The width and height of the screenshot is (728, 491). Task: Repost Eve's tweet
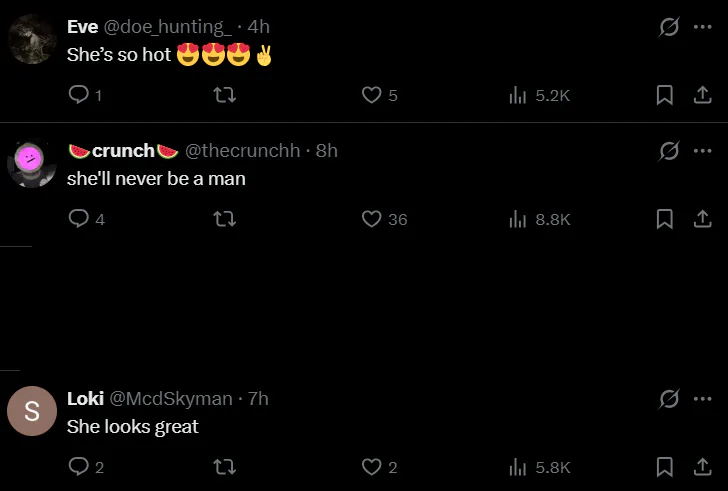point(225,95)
